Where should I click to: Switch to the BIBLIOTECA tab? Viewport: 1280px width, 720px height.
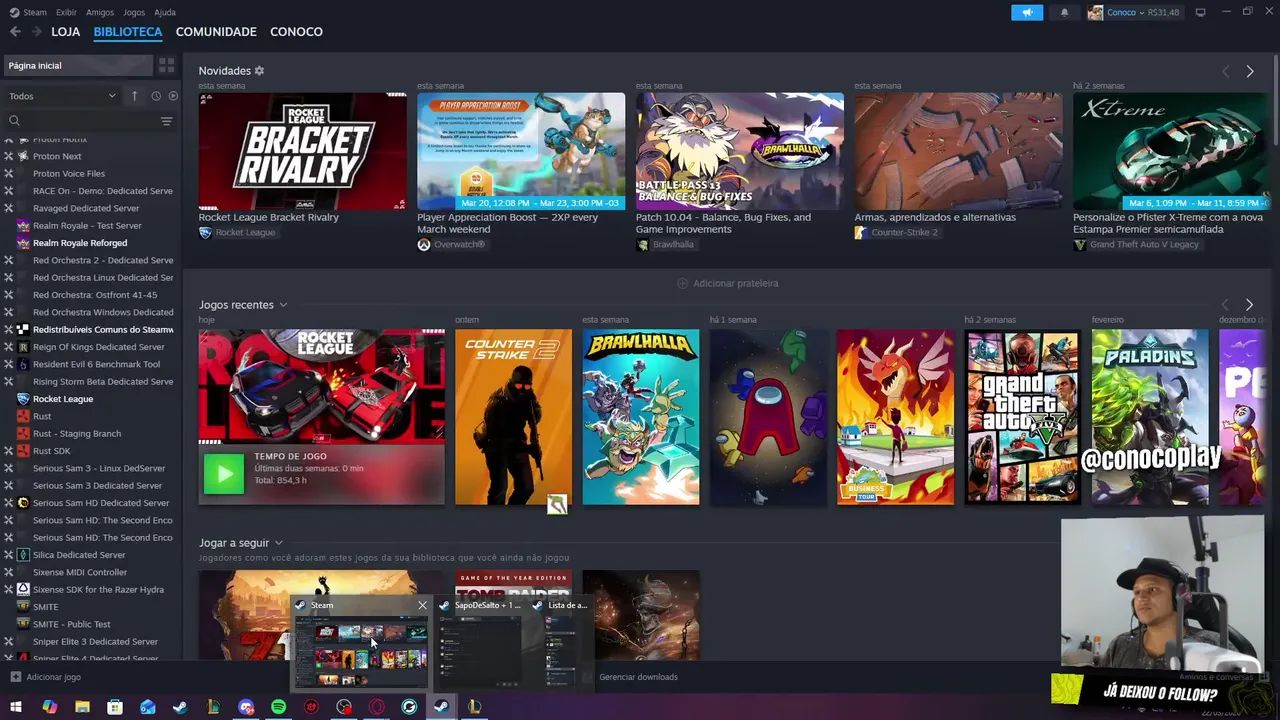click(x=127, y=32)
